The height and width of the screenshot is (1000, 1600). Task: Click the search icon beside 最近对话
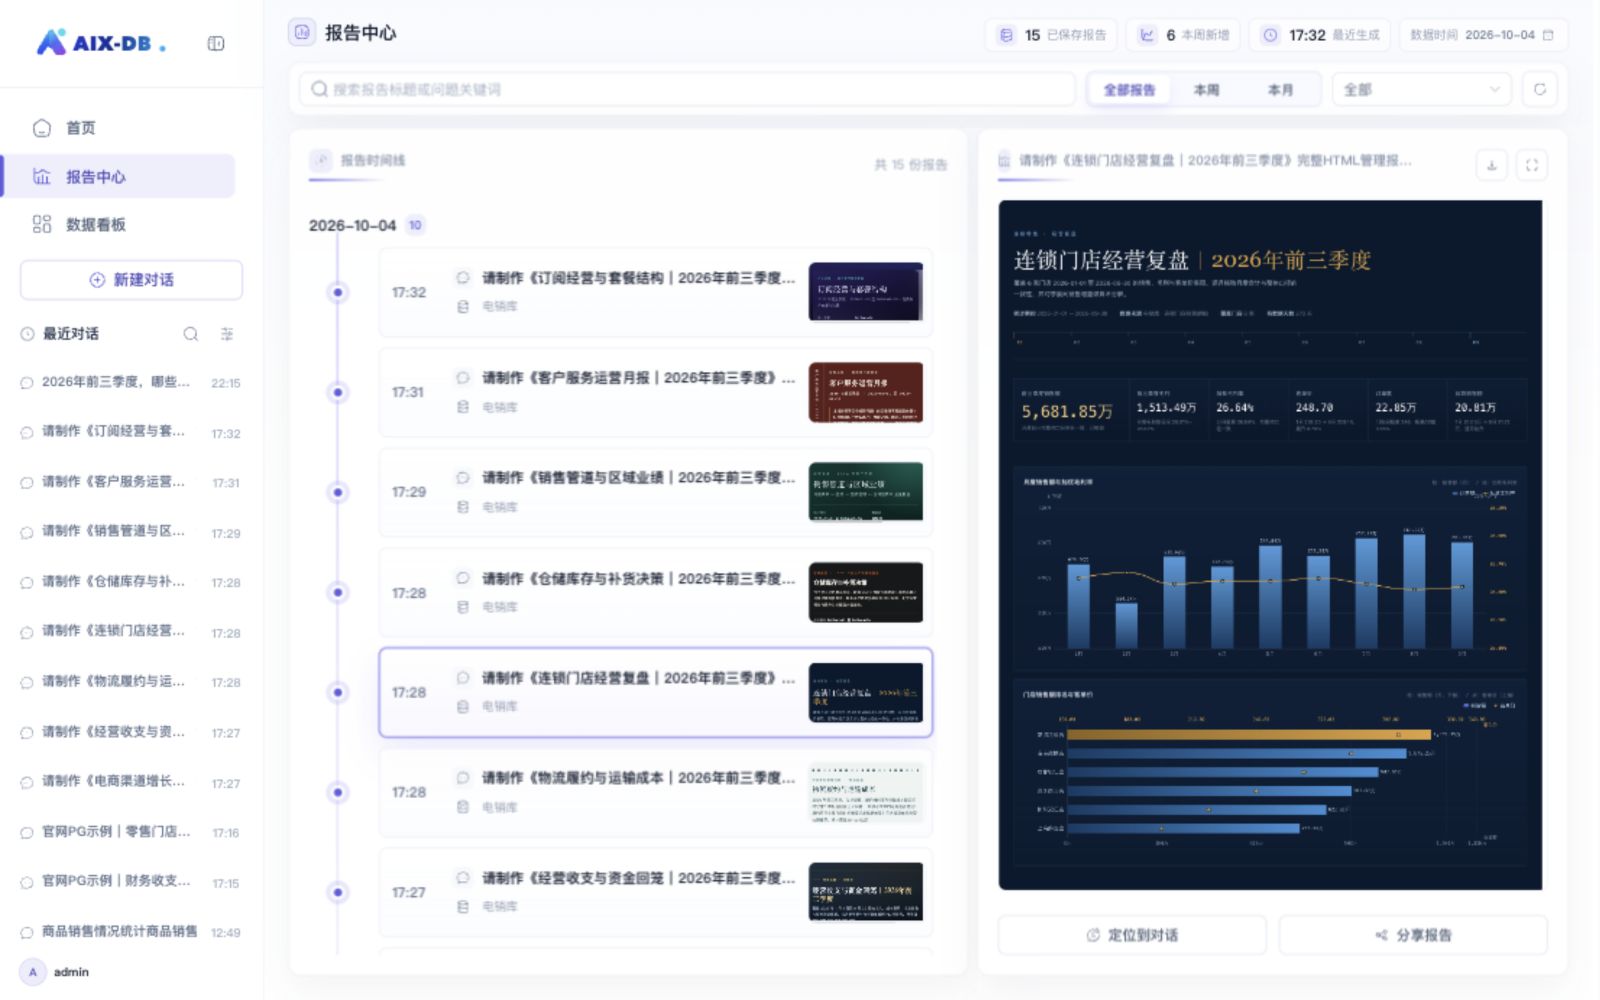coord(190,334)
